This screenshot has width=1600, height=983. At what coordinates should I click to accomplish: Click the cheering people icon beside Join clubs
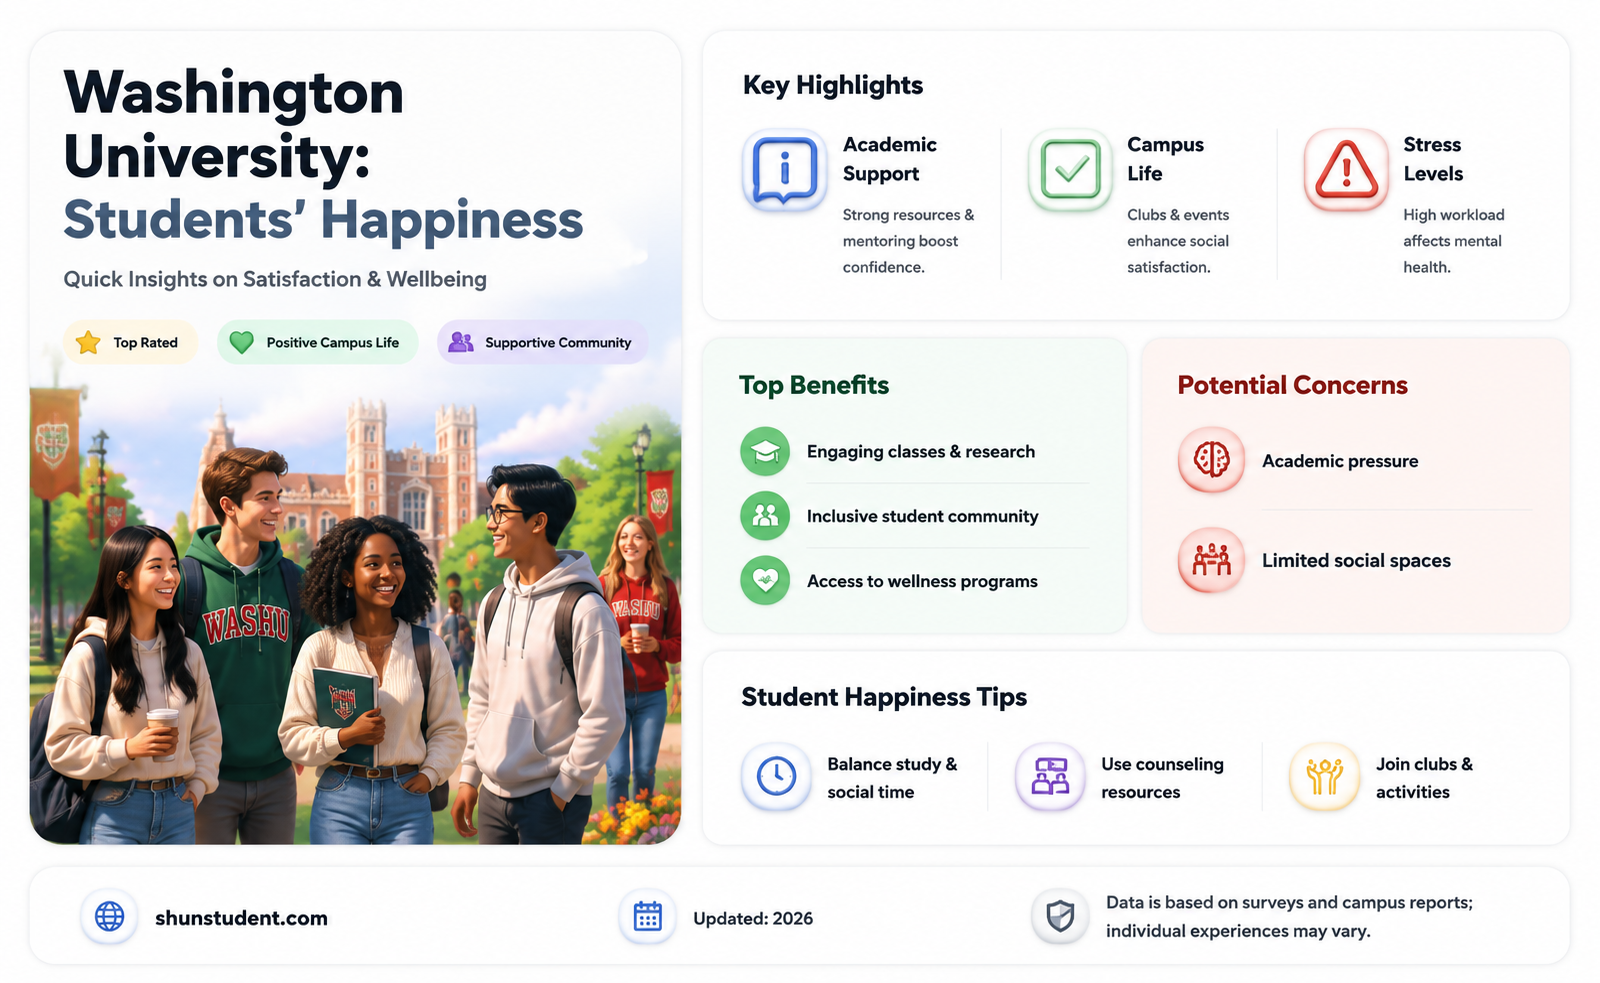tap(1324, 776)
